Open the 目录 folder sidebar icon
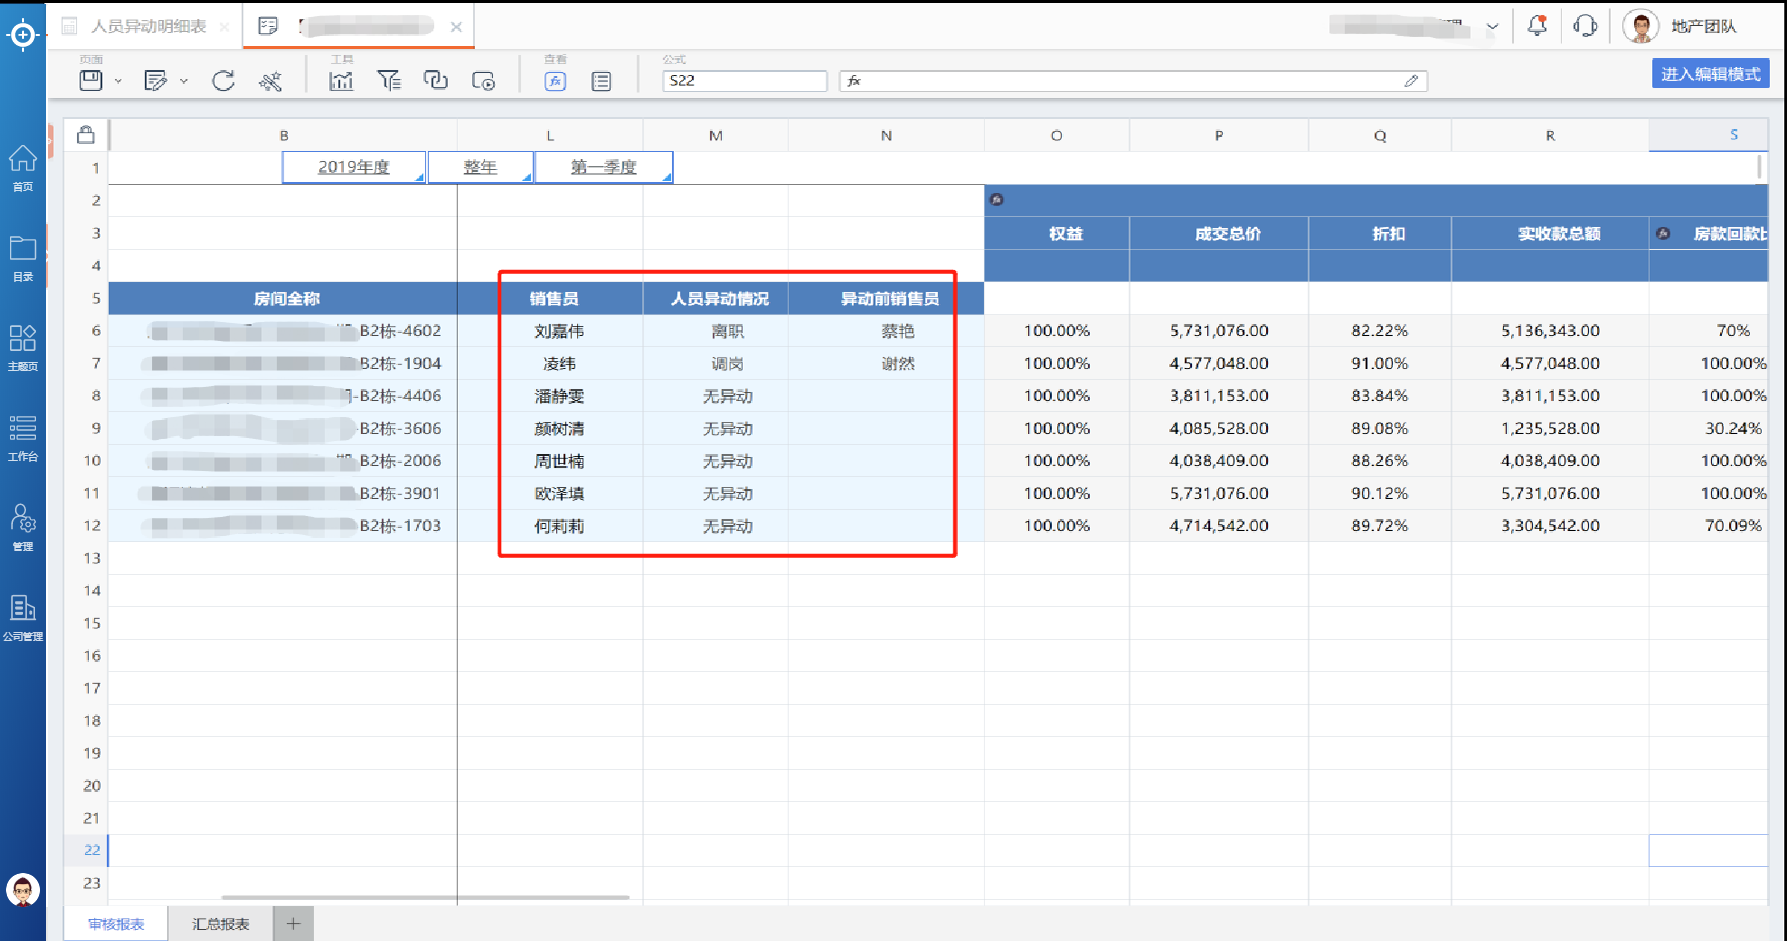The height and width of the screenshot is (941, 1787). point(22,258)
